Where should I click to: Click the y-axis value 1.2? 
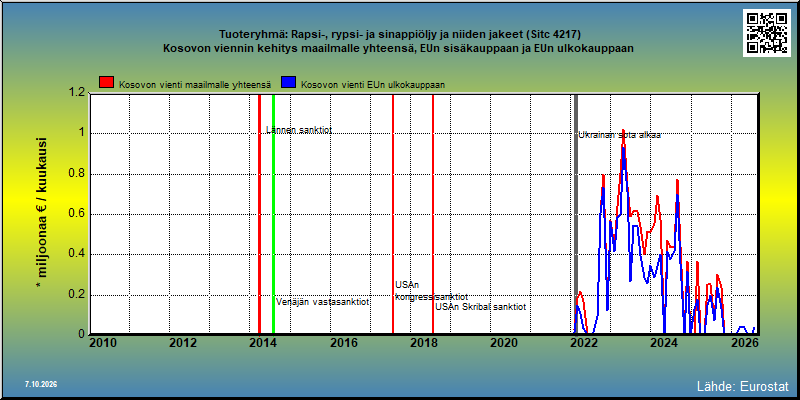coord(77,93)
